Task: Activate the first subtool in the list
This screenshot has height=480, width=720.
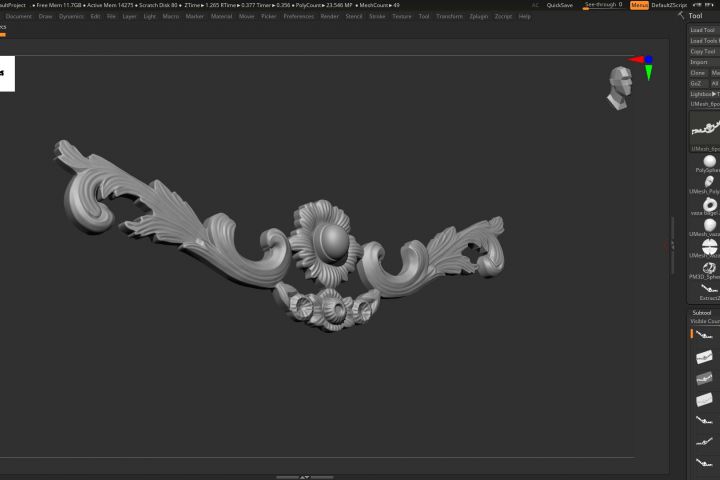Action: (704, 335)
